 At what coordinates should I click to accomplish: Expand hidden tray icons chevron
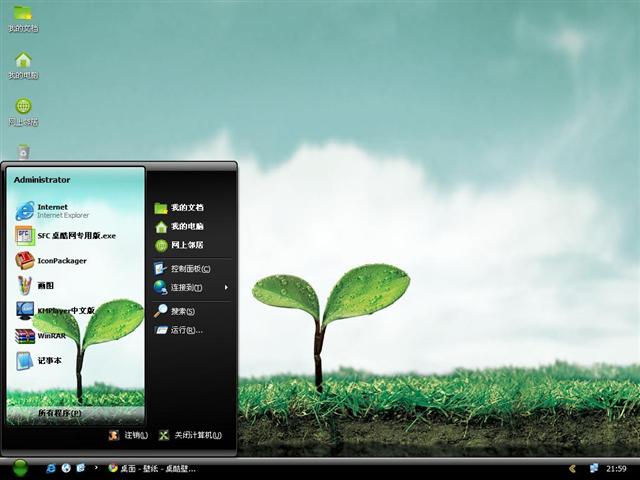click(572, 469)
